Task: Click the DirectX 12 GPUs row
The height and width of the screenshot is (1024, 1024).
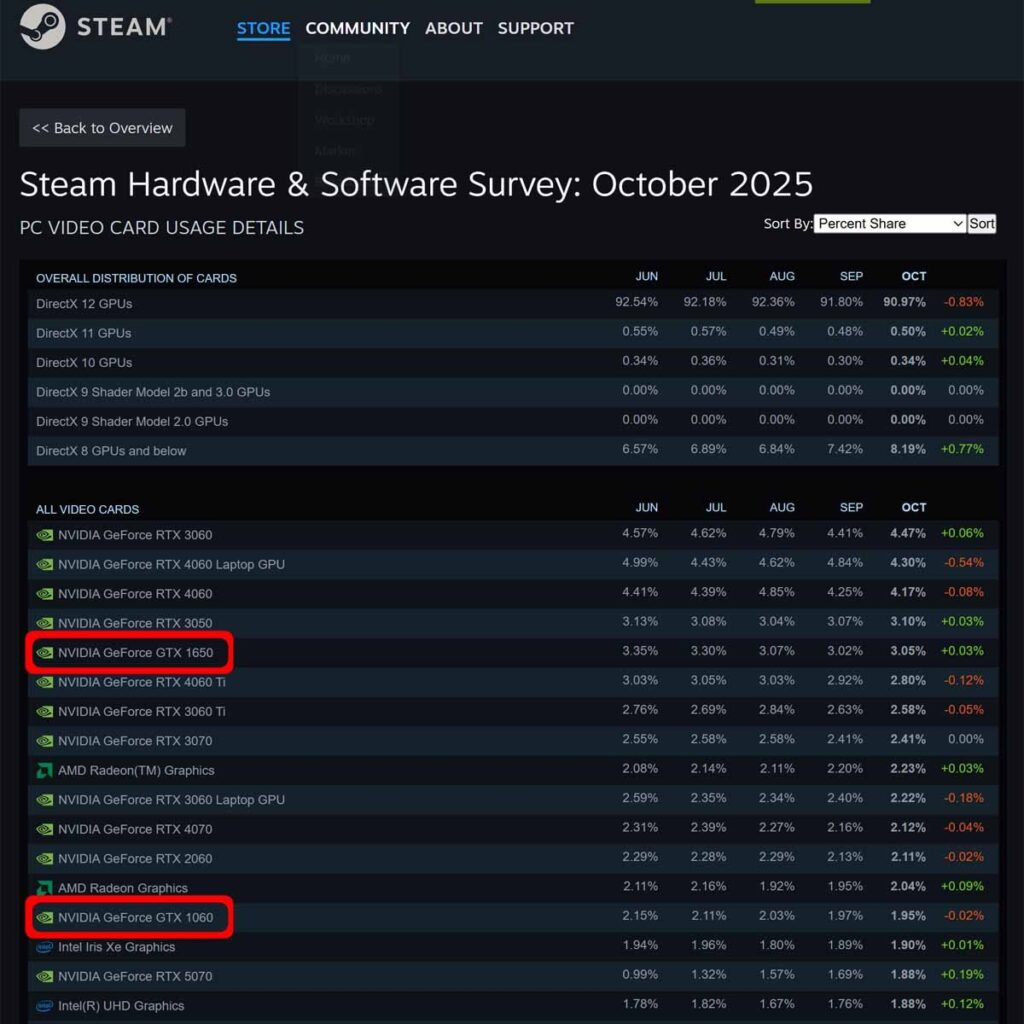Action: (x=84, y=303)
